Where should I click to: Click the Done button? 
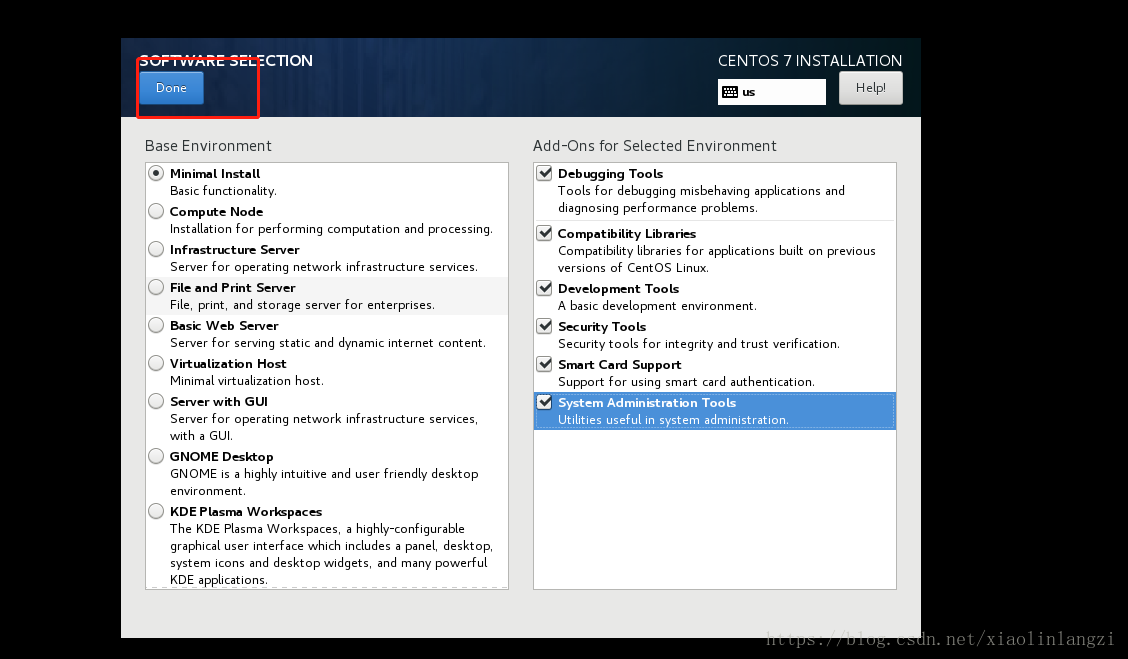click(x=171, y=88)
